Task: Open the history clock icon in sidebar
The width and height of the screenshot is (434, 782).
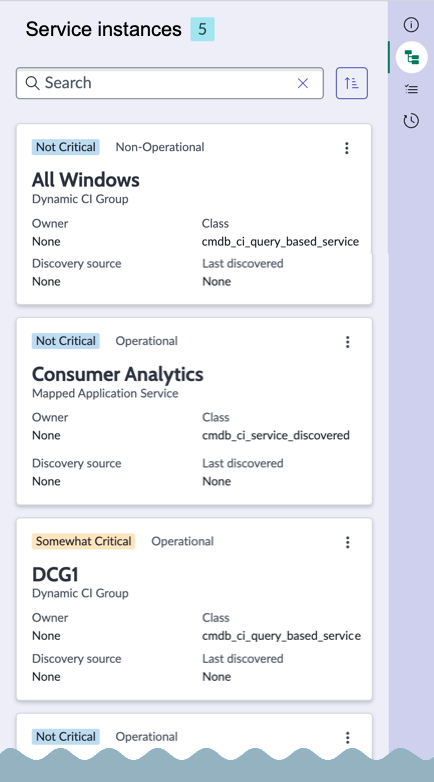Action: [x=411, y=121]
